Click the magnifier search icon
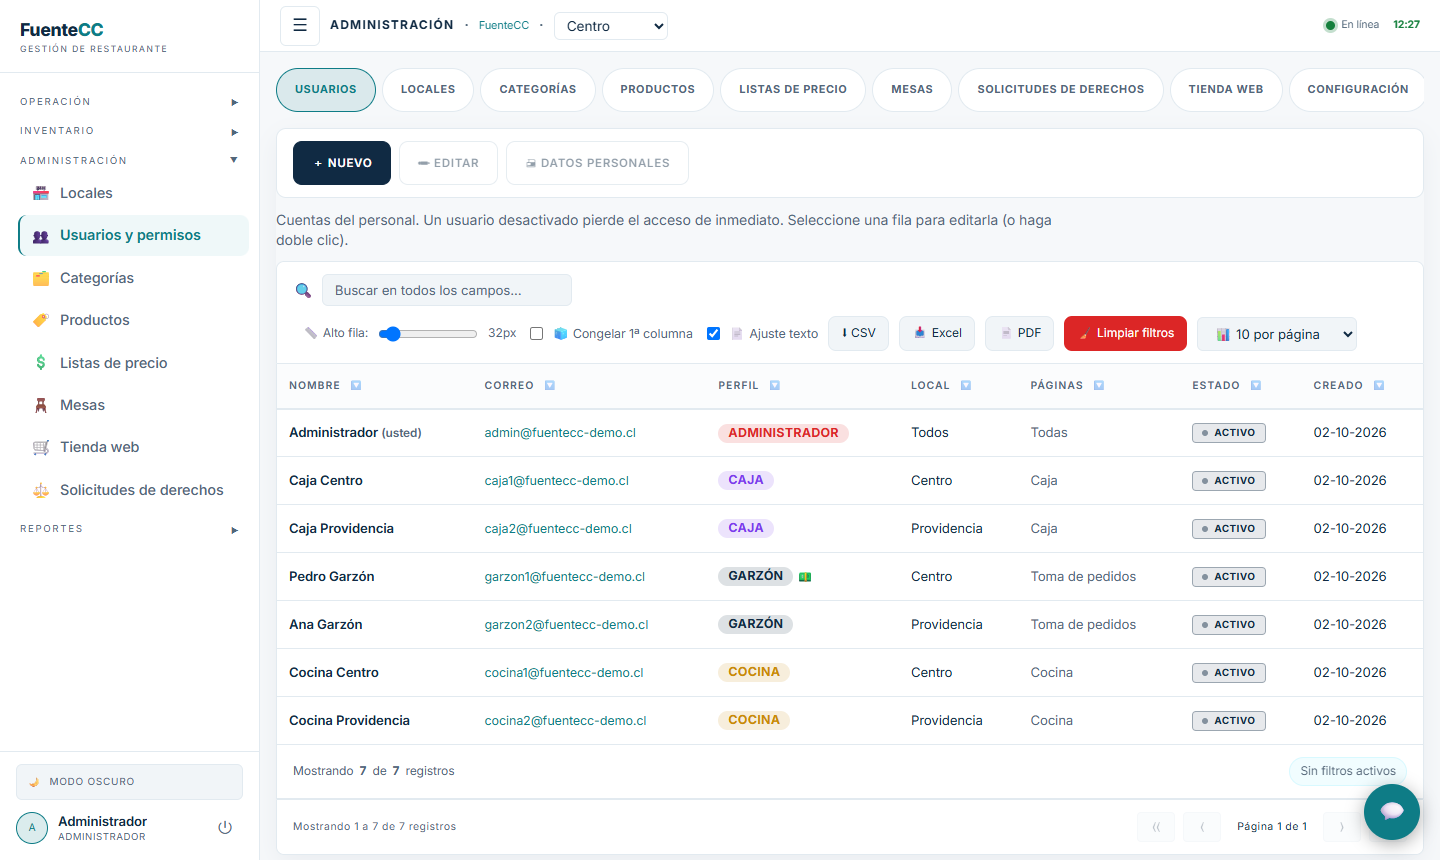 pyautogui.click(x=303, y=291)
